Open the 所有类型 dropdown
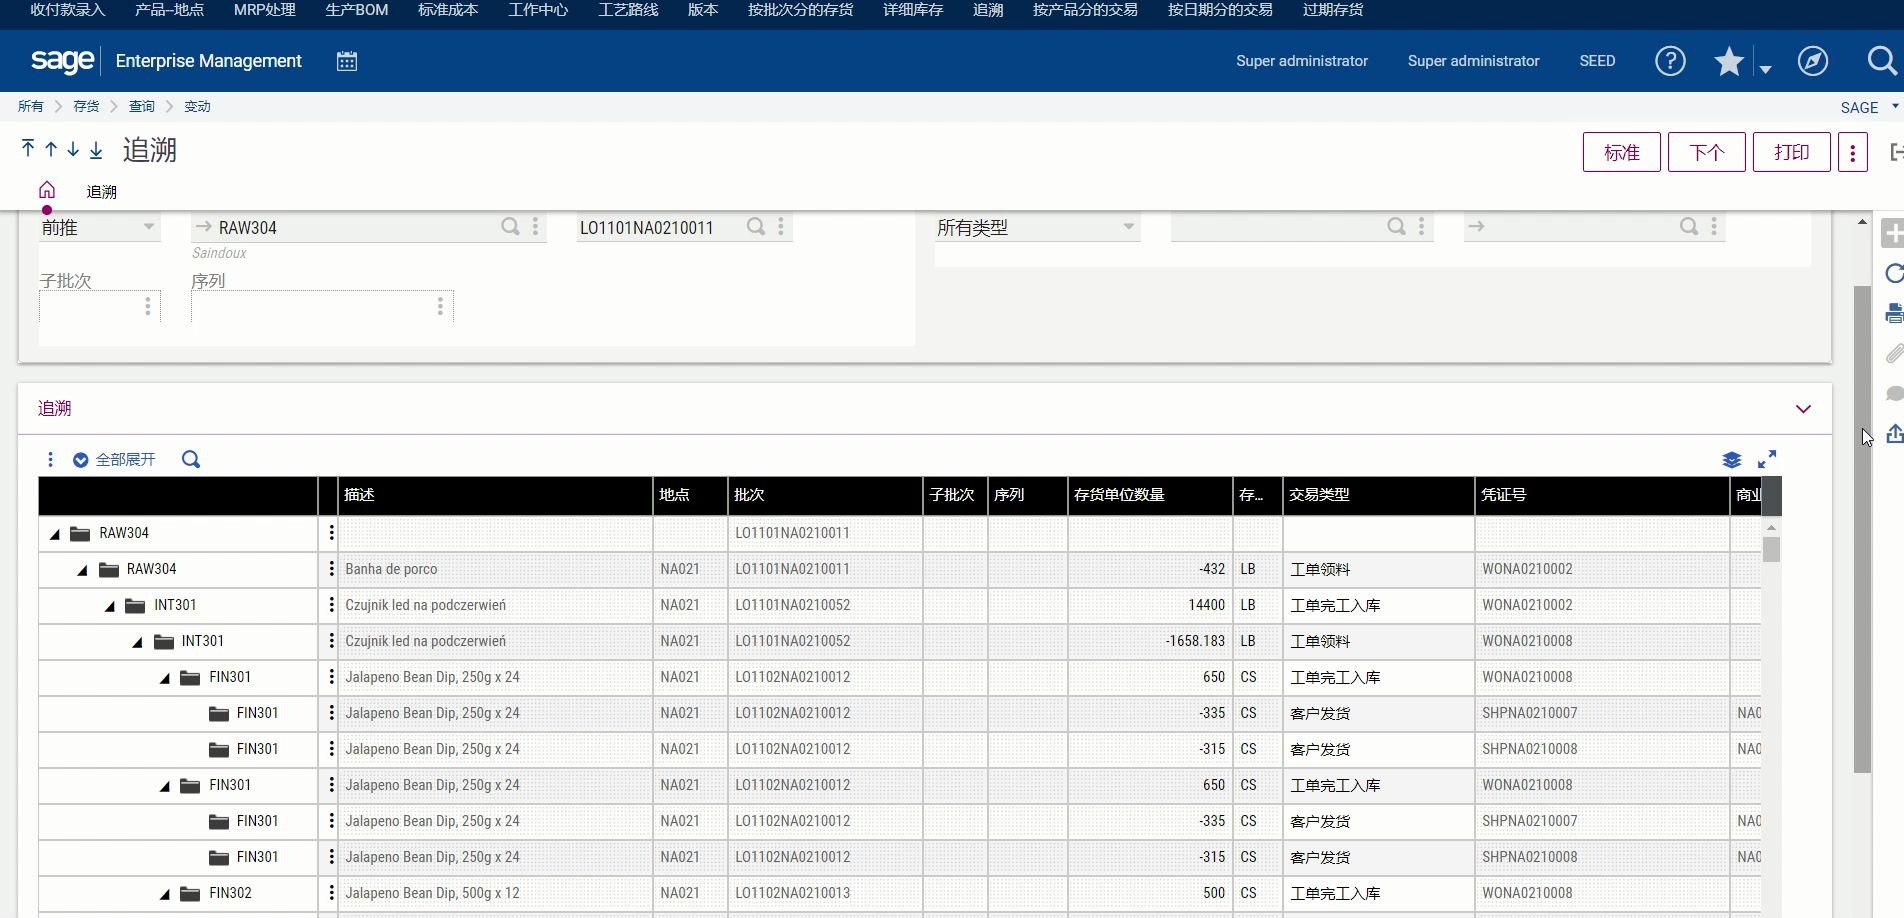Viewport: 1904px width, 918px height. coord(1128,227)
